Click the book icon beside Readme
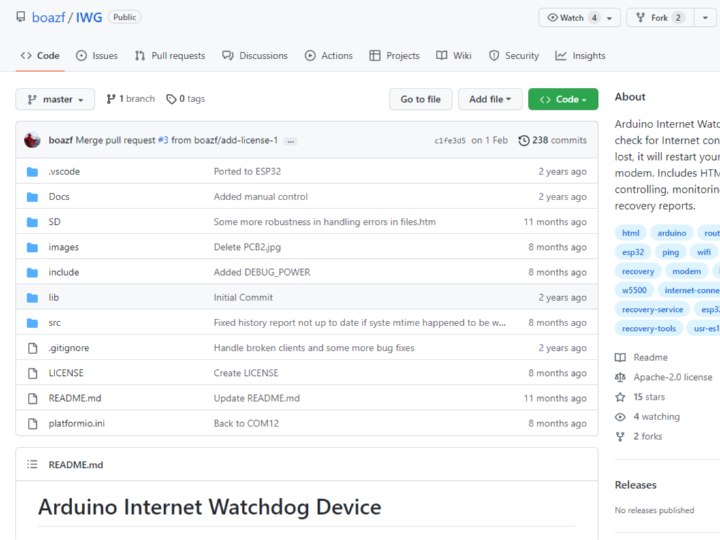The width and height of the screenshot is (720, 540). tap(620, 357)
